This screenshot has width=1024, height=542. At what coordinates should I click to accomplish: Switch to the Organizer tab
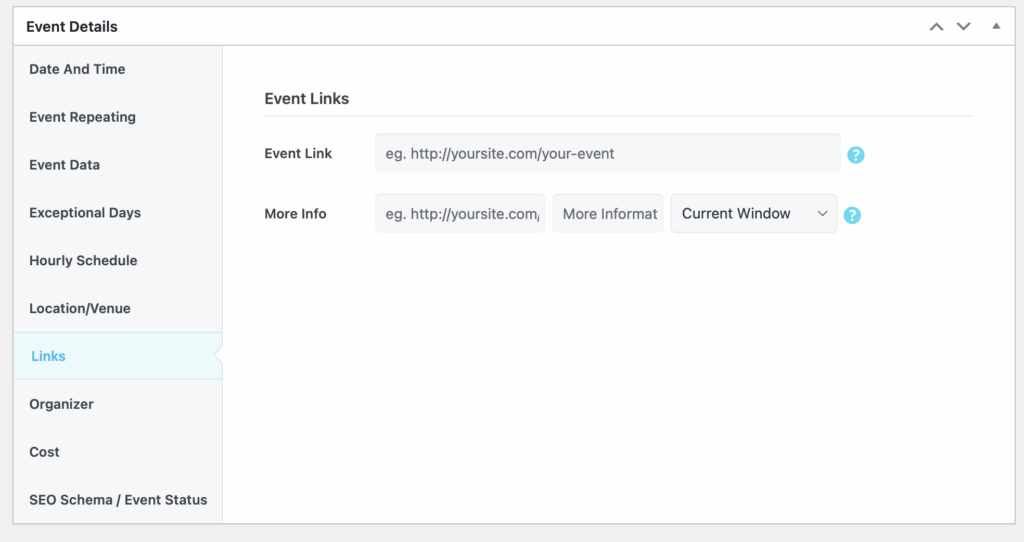[x=61, y=404]
